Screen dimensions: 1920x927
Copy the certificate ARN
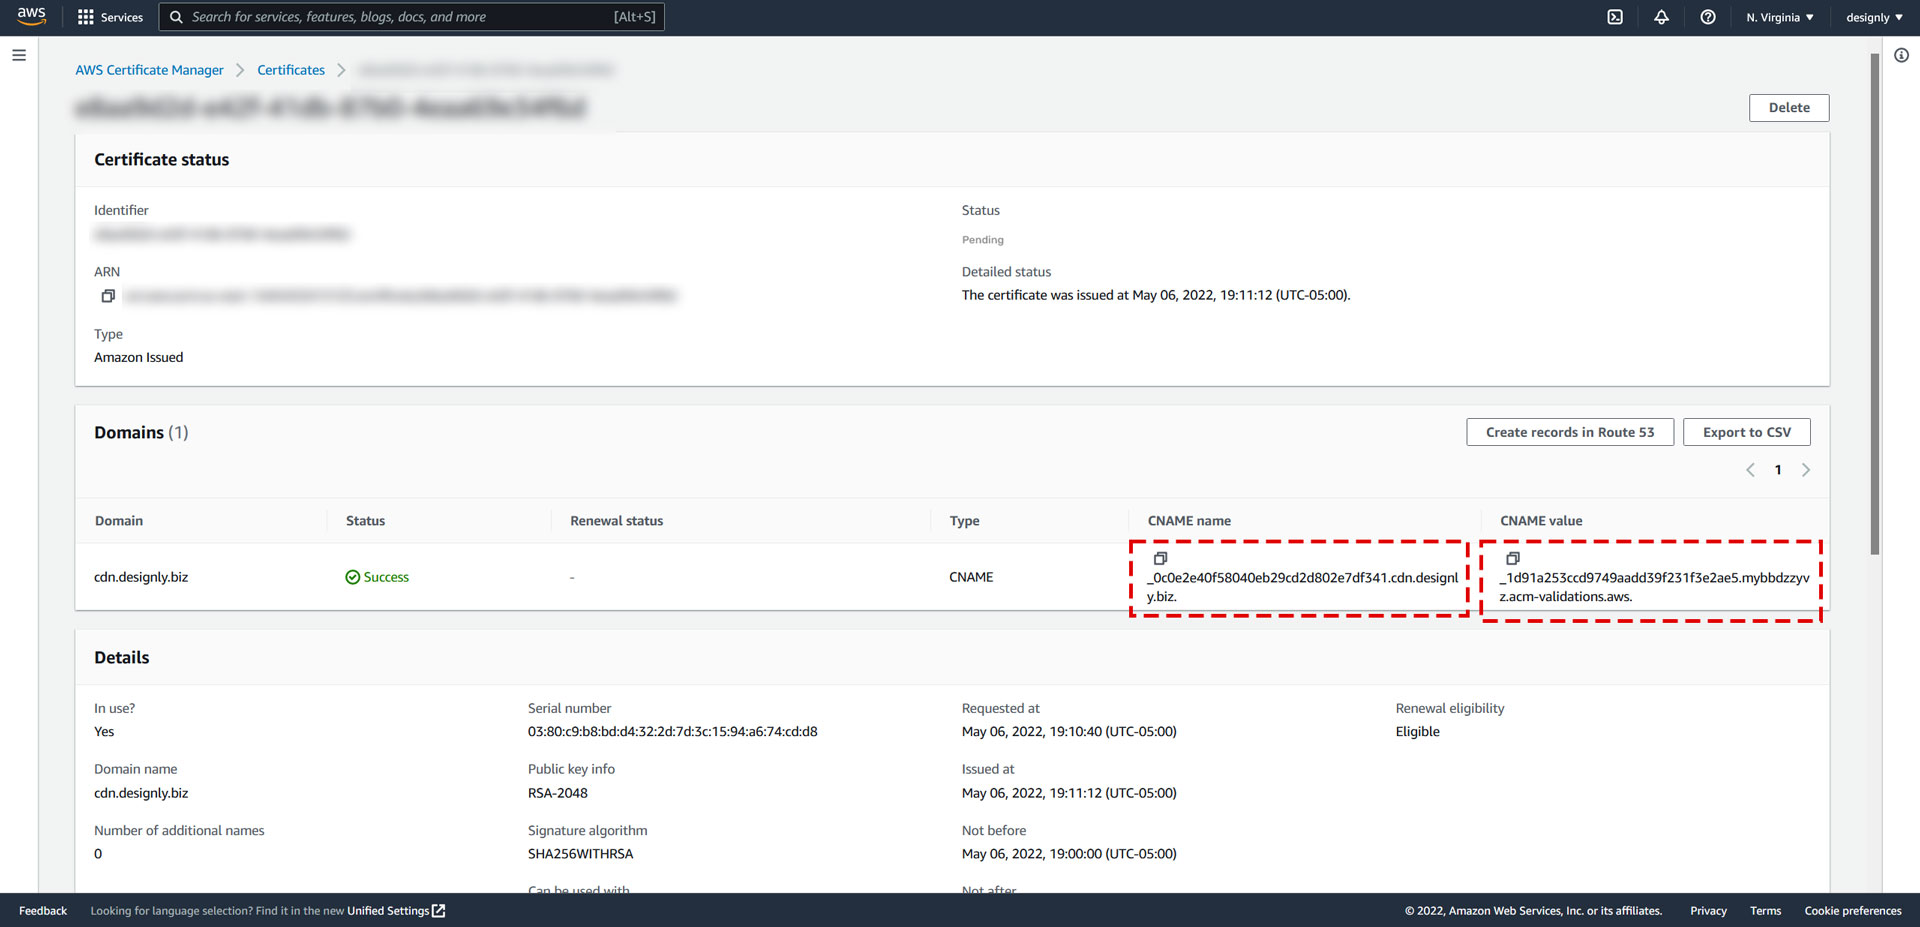108,296
